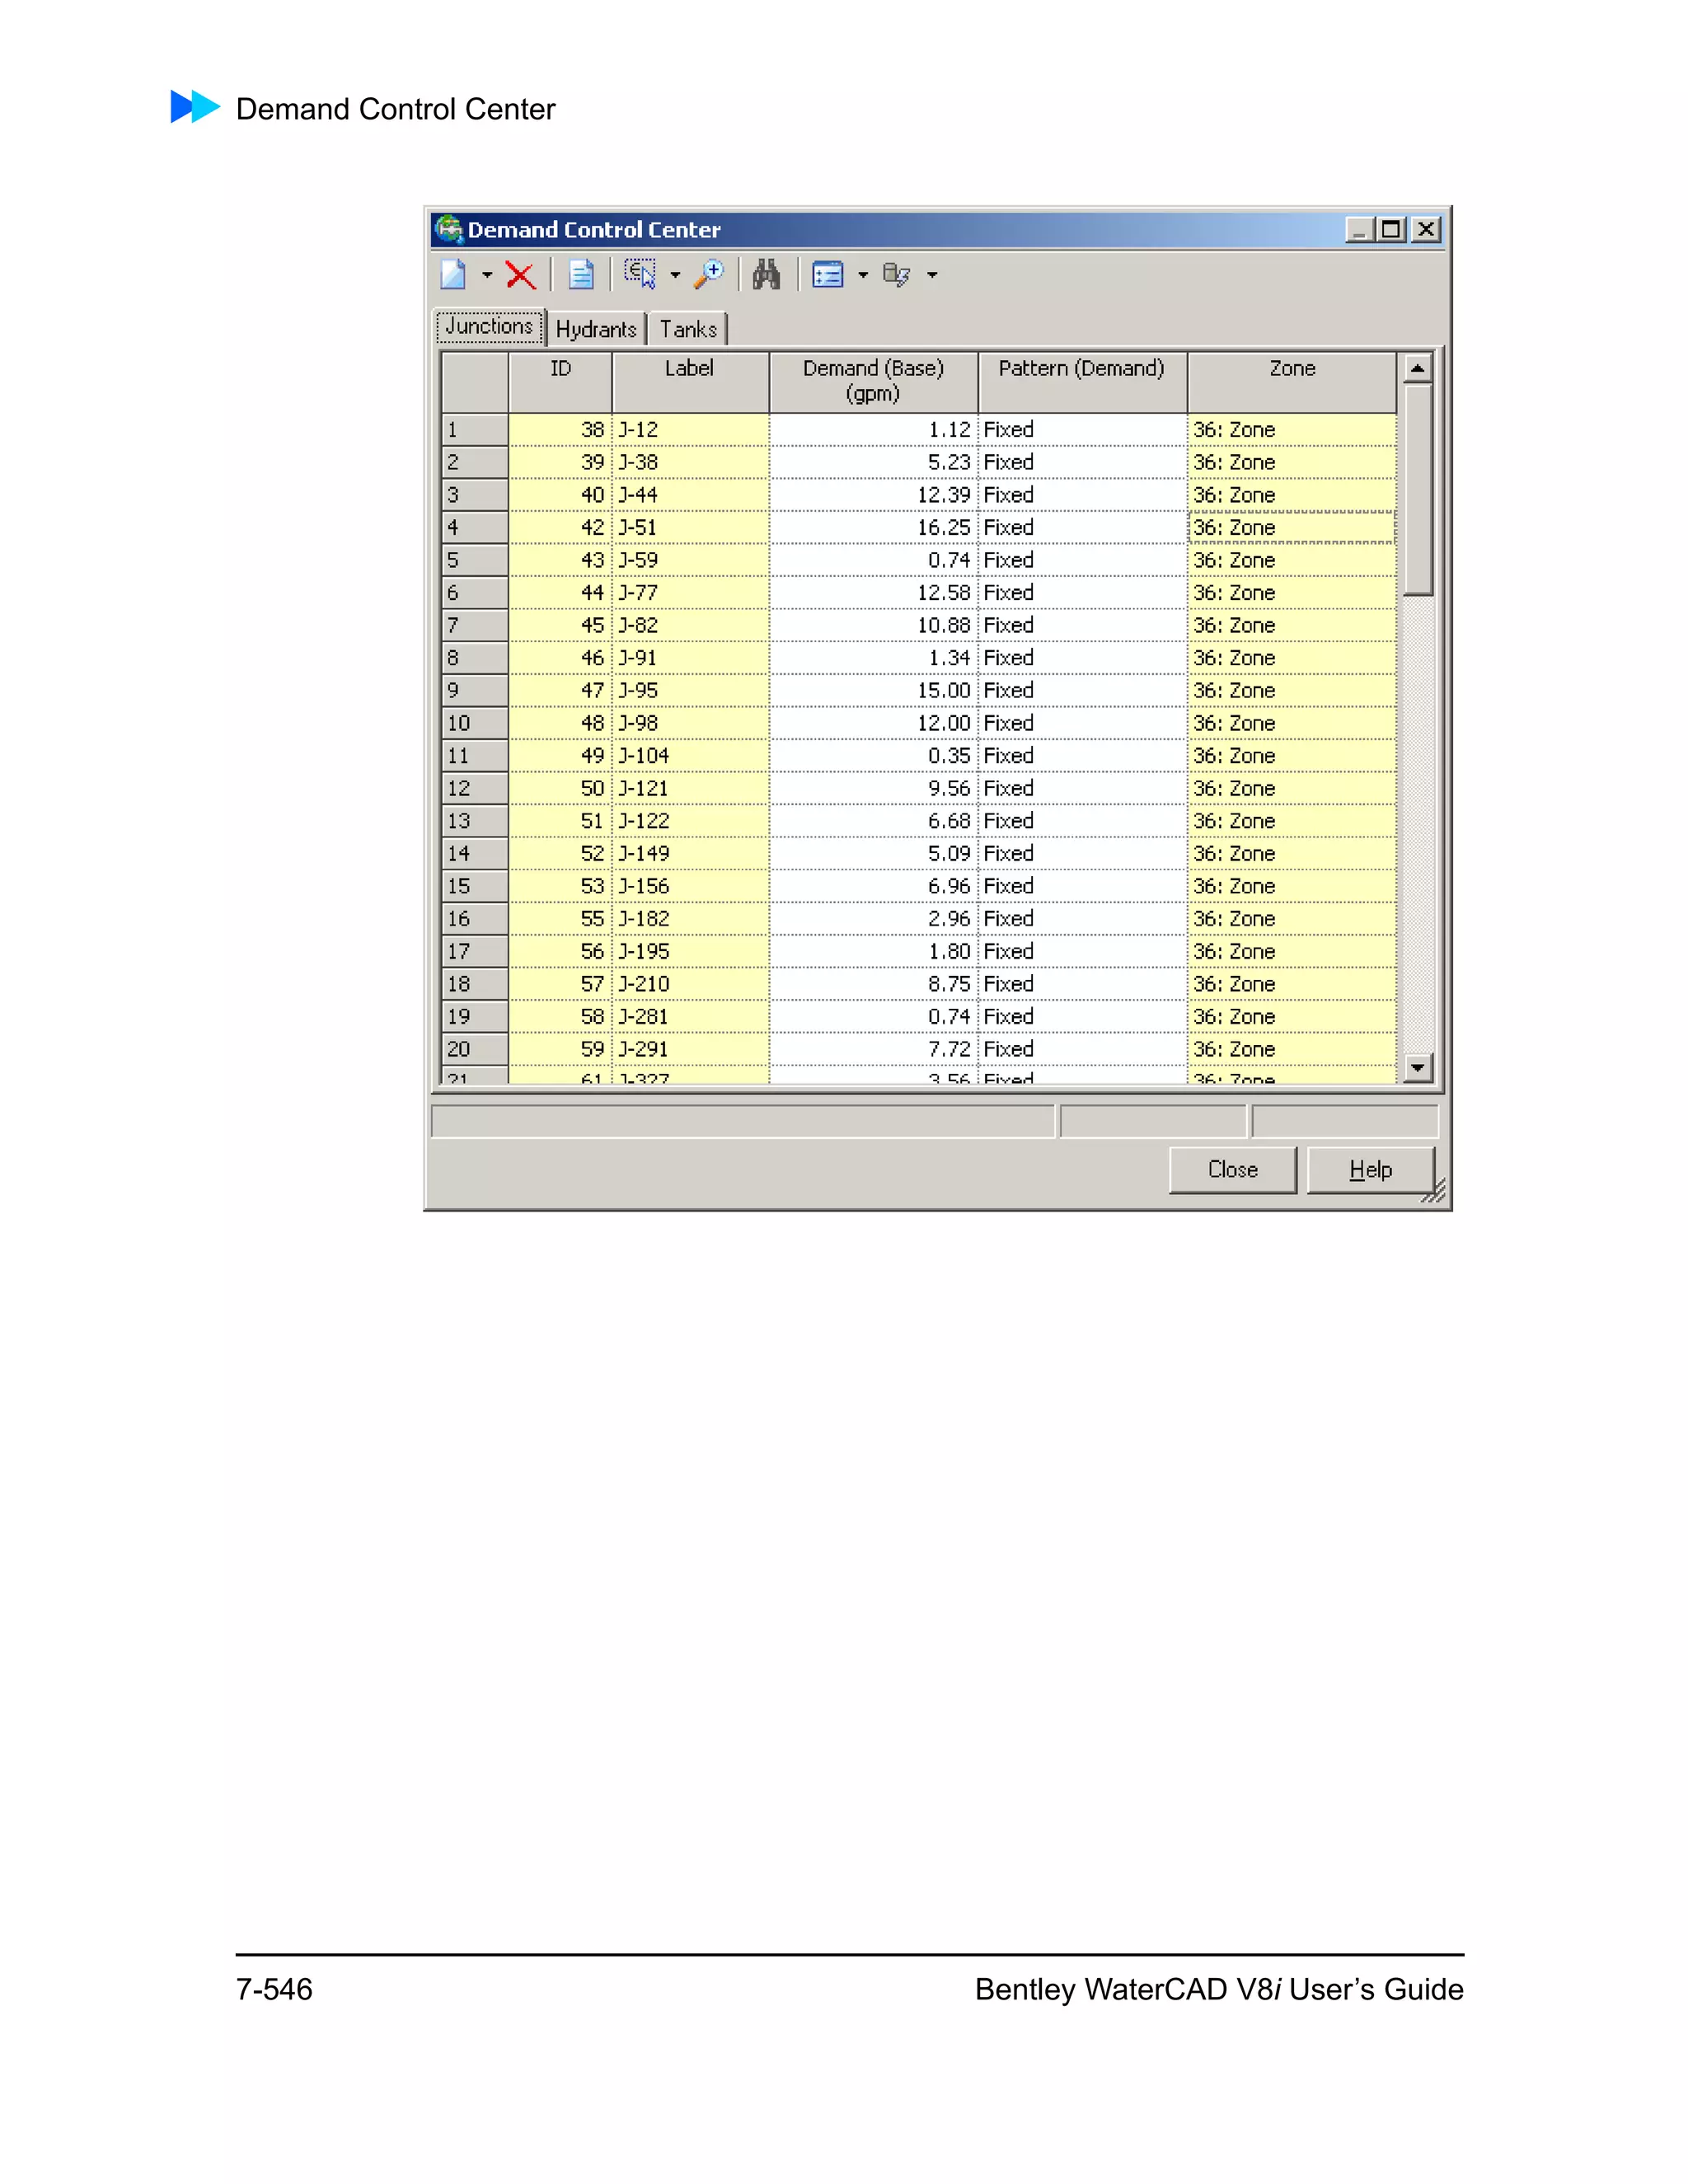Click the Select in Drawing icon
Viewport: 1688px width, 2184px height.
coord(640,273)
